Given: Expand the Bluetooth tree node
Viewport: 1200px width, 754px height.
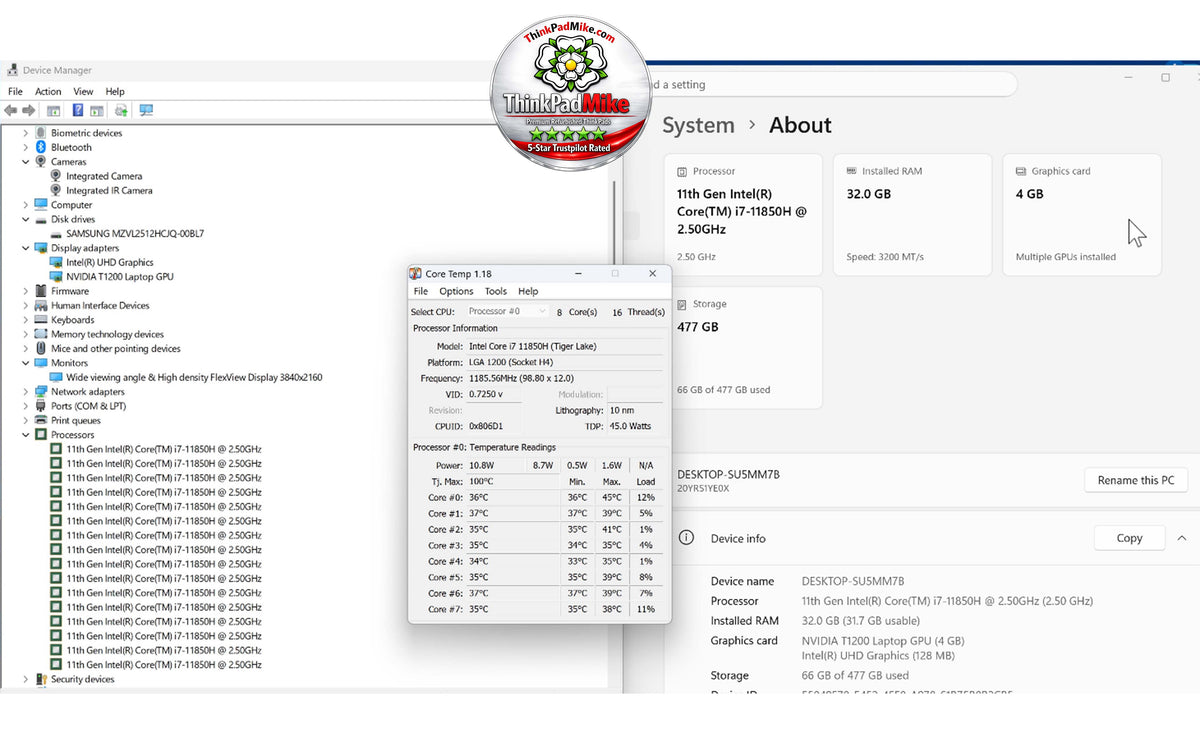Looking at the screenshot, I should 26,147.
